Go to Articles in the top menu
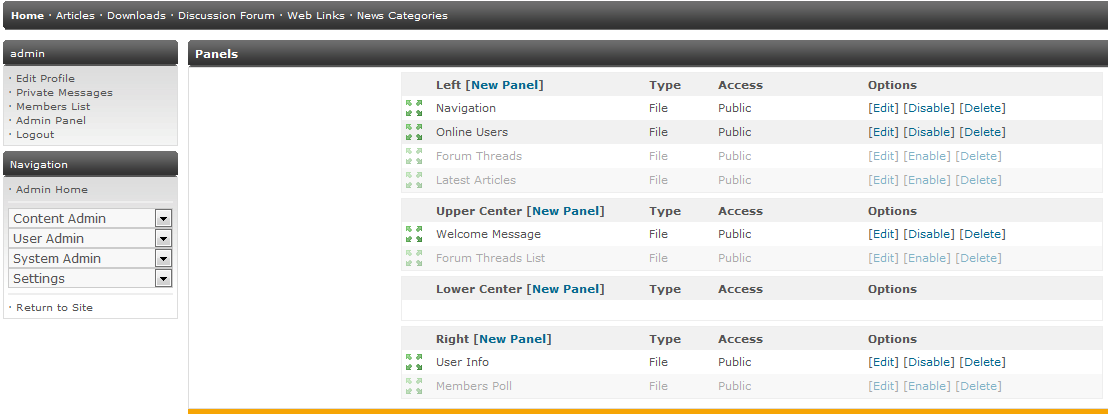 point(75,16)
